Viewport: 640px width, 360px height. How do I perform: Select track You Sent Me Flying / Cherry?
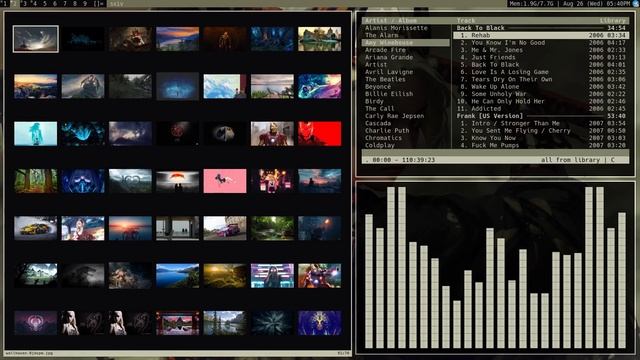tap(541, 131)
